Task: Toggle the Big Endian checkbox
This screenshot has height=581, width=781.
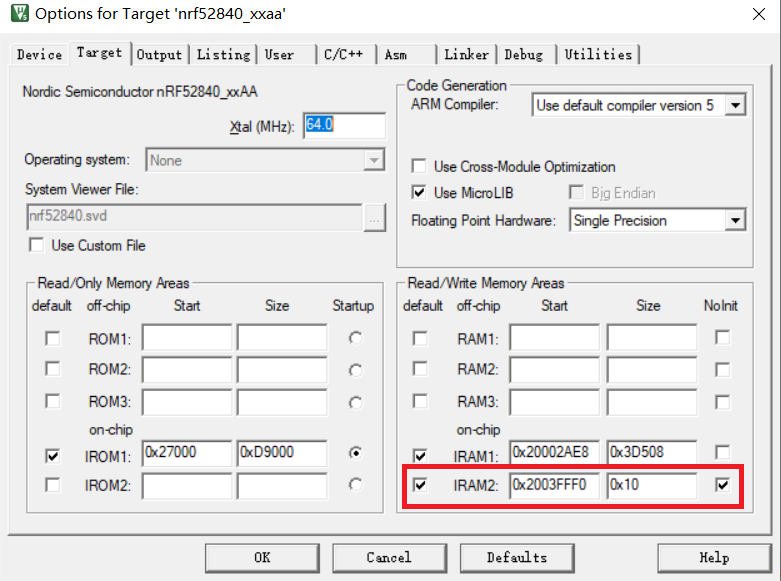Action: (x=576, y=192)
